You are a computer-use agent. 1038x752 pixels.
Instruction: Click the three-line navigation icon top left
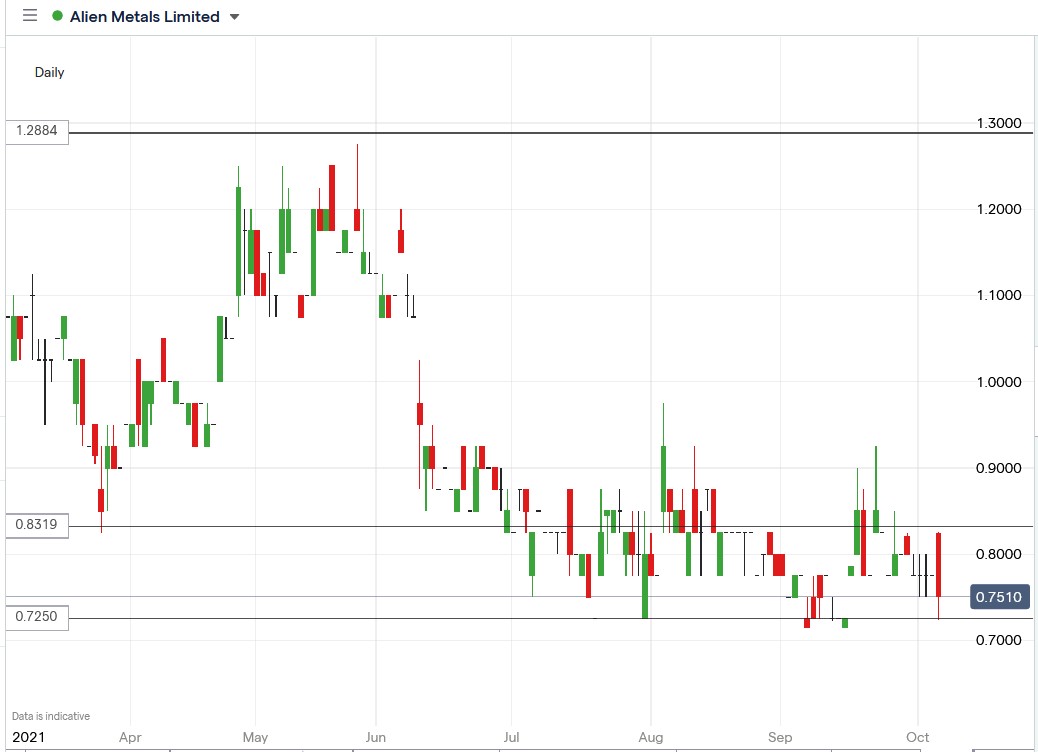(28, 15)
